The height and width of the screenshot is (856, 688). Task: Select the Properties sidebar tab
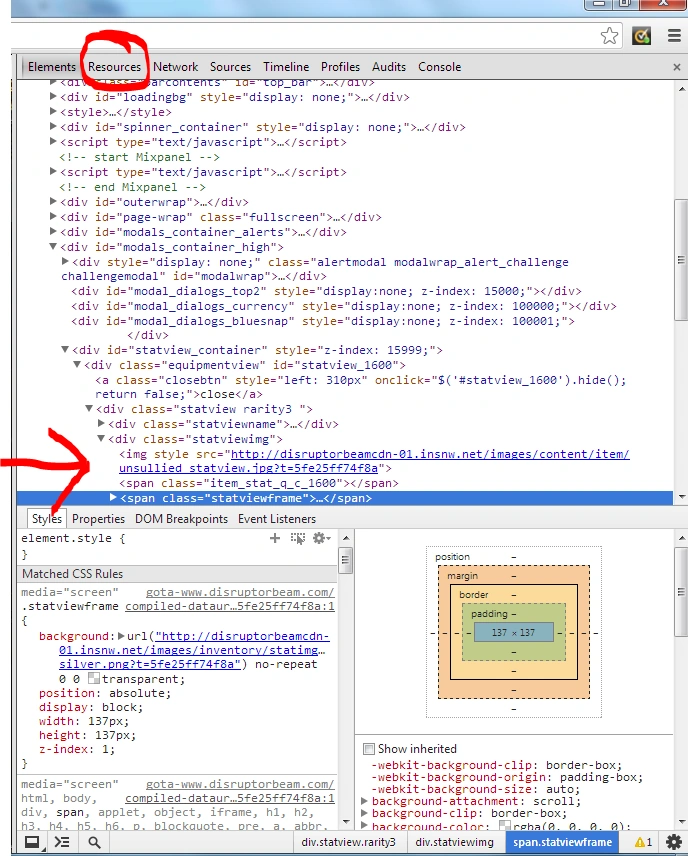(98, 519)
